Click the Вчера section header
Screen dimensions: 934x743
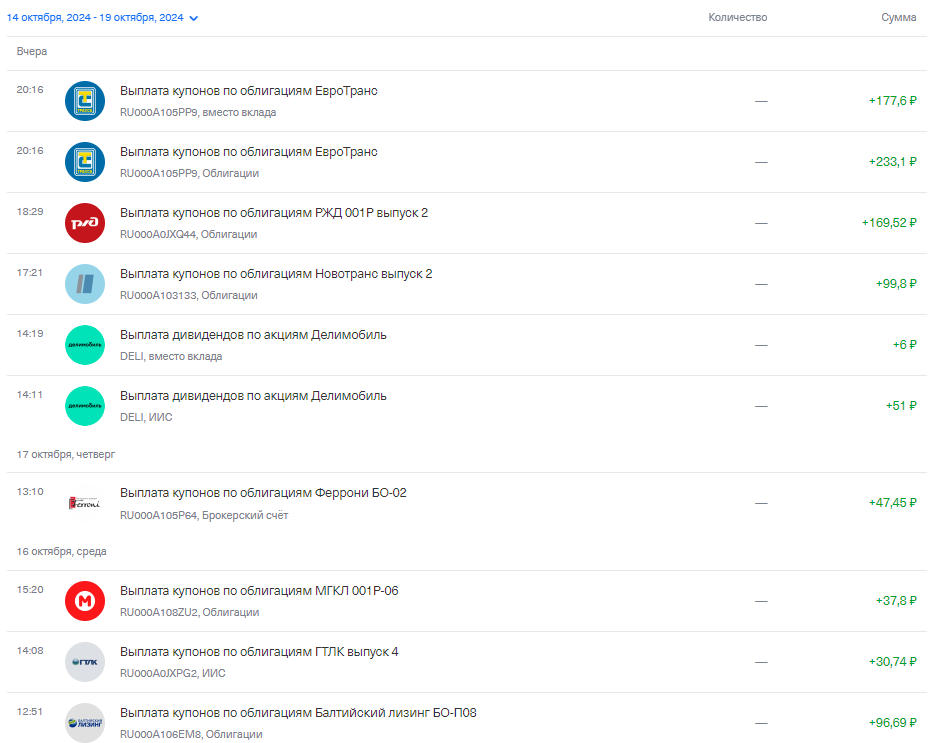coord(32,52)
